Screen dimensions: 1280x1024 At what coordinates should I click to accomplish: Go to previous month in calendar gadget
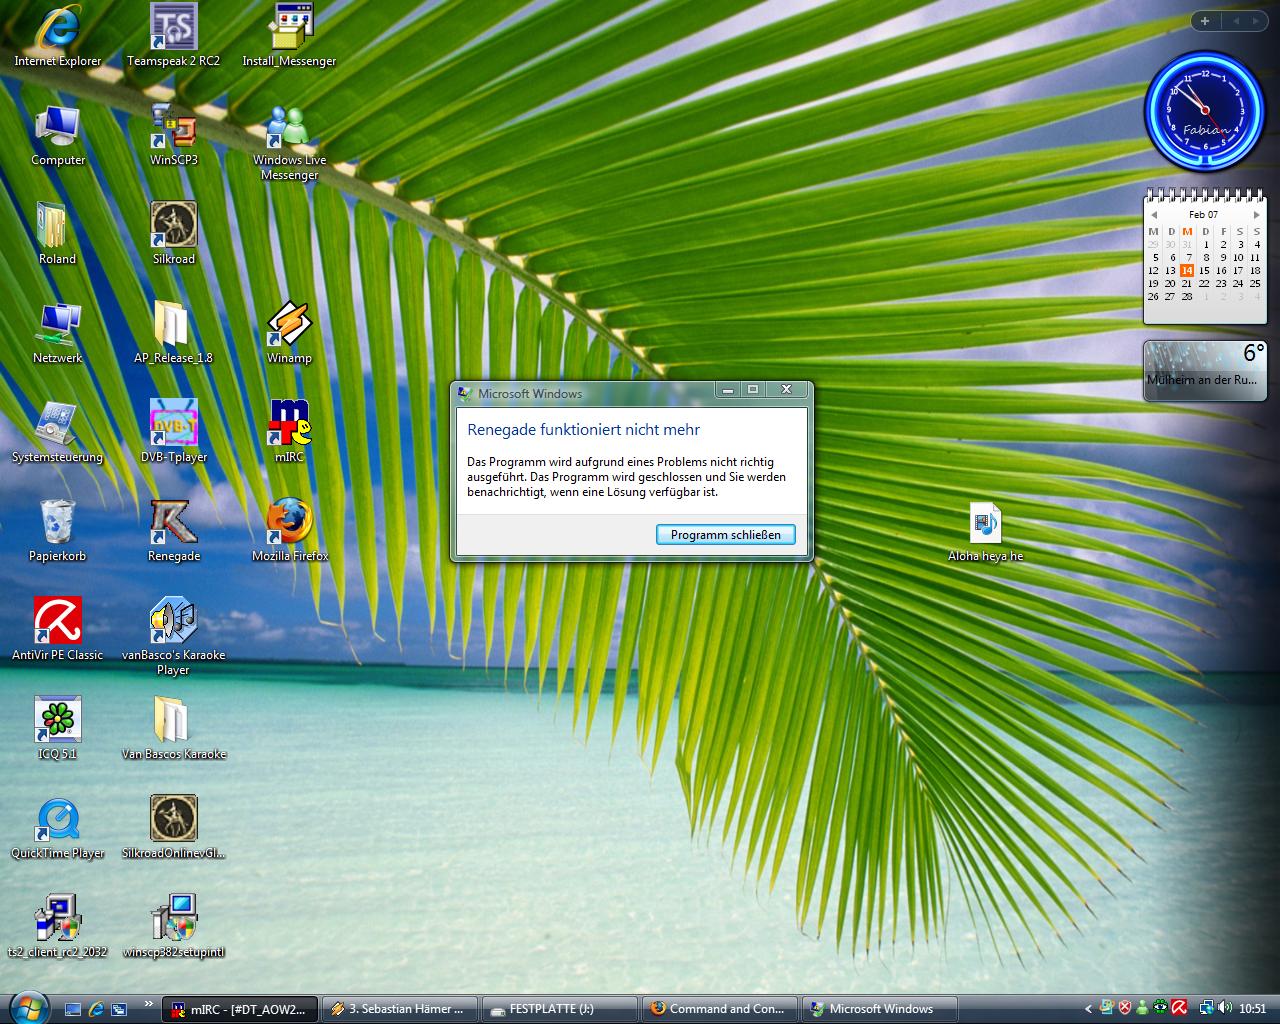click(1153, 215)
